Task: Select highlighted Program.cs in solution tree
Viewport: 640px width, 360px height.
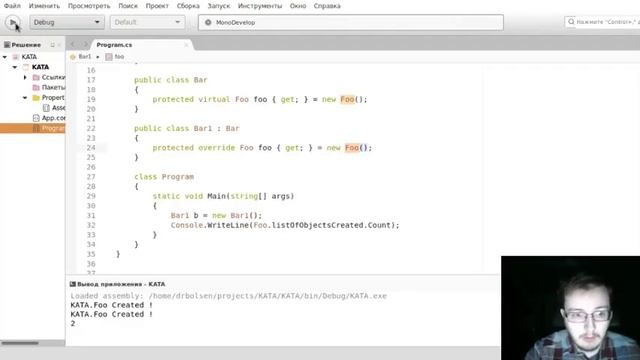Action: pyautogui.click(x=33, y=128)
